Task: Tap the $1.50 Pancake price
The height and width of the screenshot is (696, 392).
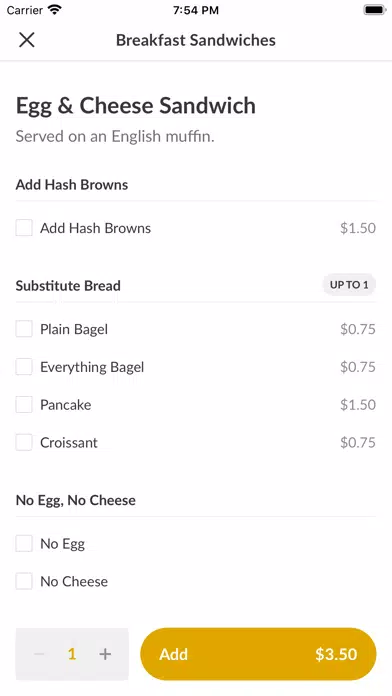Action: click(x=358, y=404)
